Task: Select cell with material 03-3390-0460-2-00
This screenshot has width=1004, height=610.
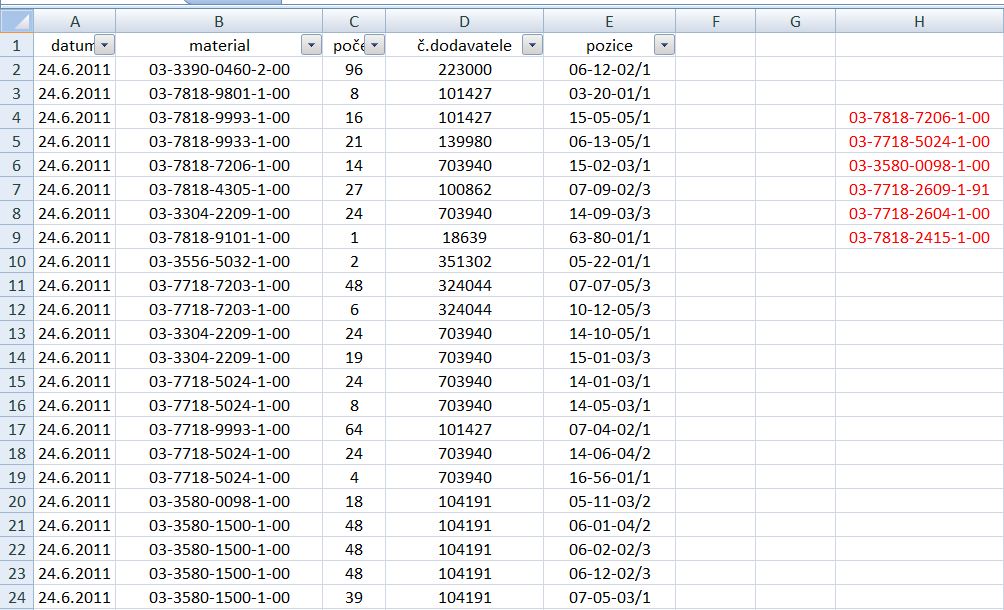Action: pos(219,69)
